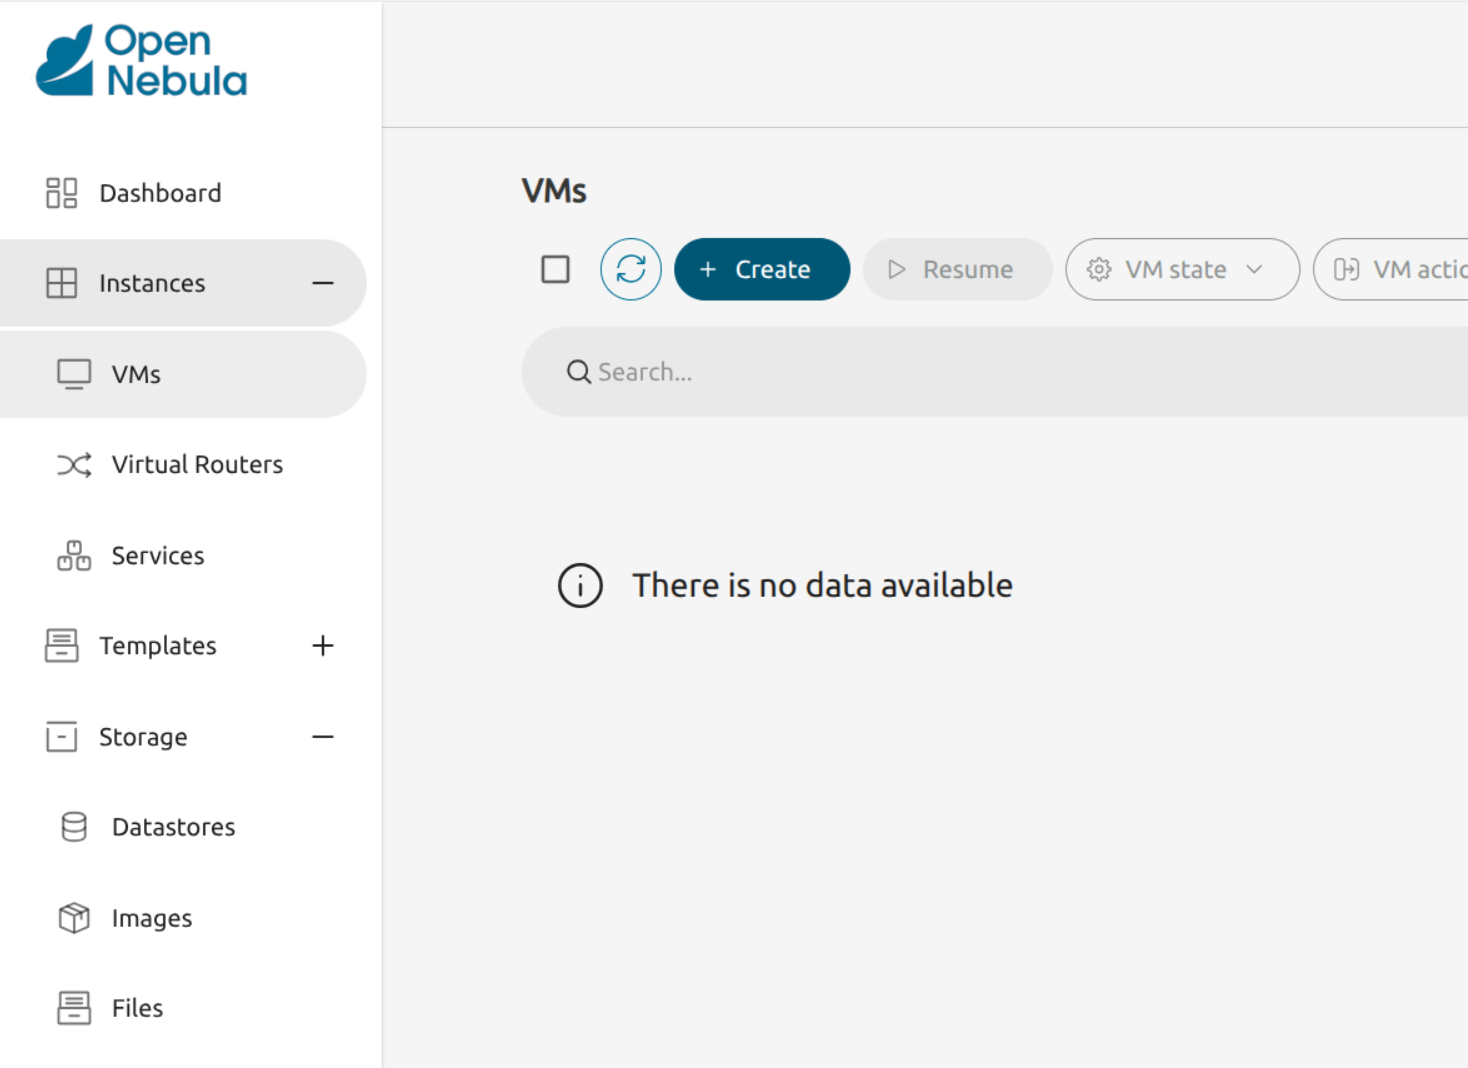Open the VM state dropdown
This screenshot has height=1068, width=1468.
[1181, 269]
